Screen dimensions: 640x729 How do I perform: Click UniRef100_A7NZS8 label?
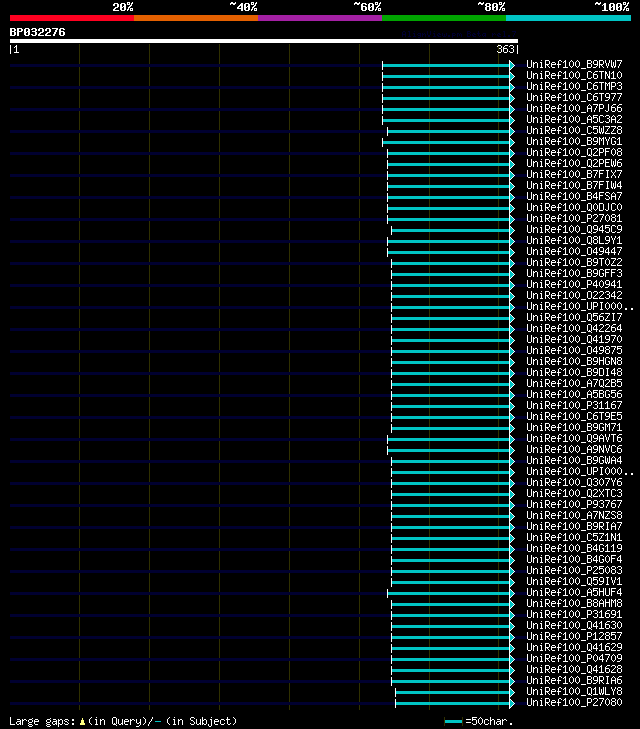tap(574, 516)
